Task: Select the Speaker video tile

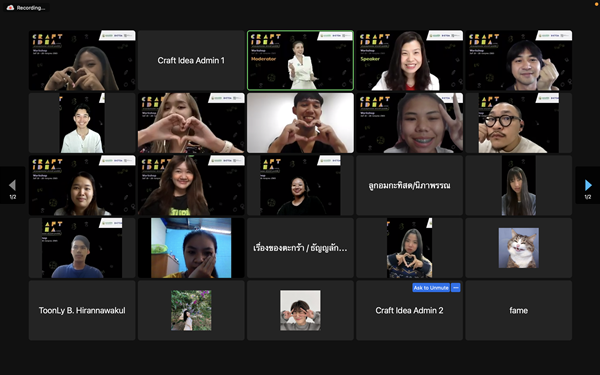Action: [409, 60]
